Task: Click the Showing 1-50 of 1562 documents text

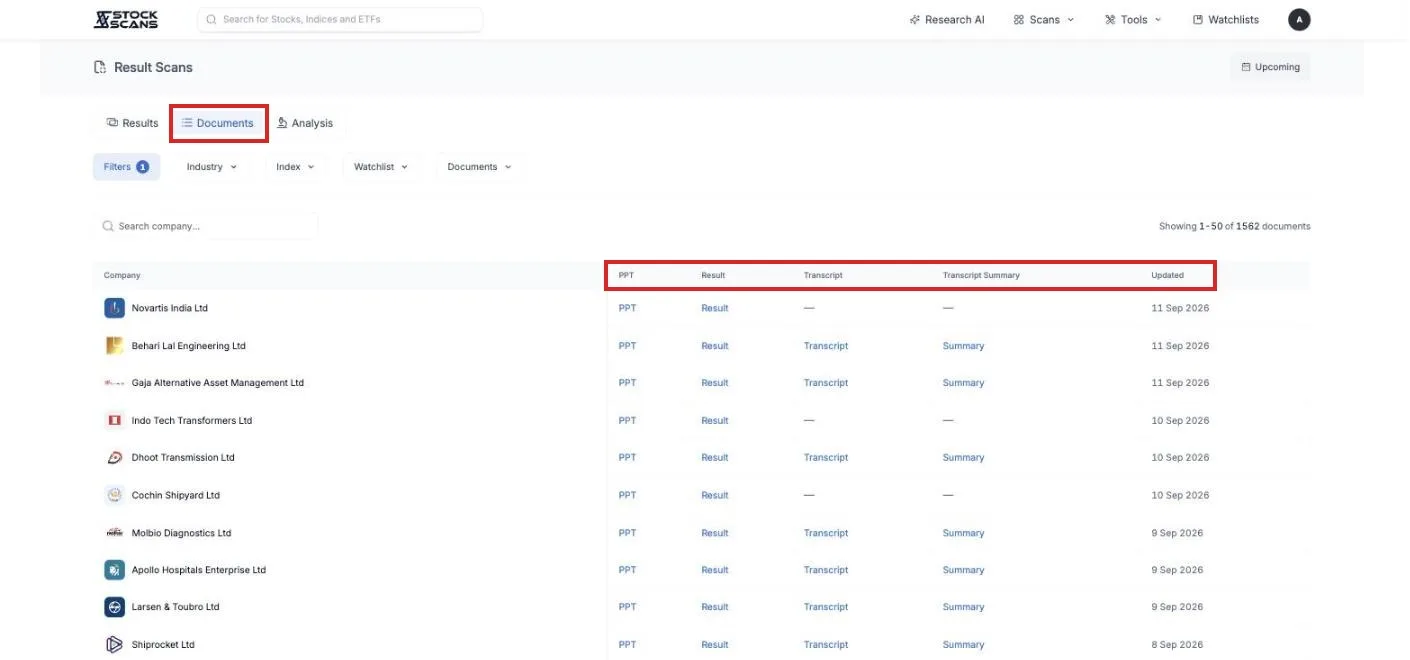Action: pos(1234,226)
